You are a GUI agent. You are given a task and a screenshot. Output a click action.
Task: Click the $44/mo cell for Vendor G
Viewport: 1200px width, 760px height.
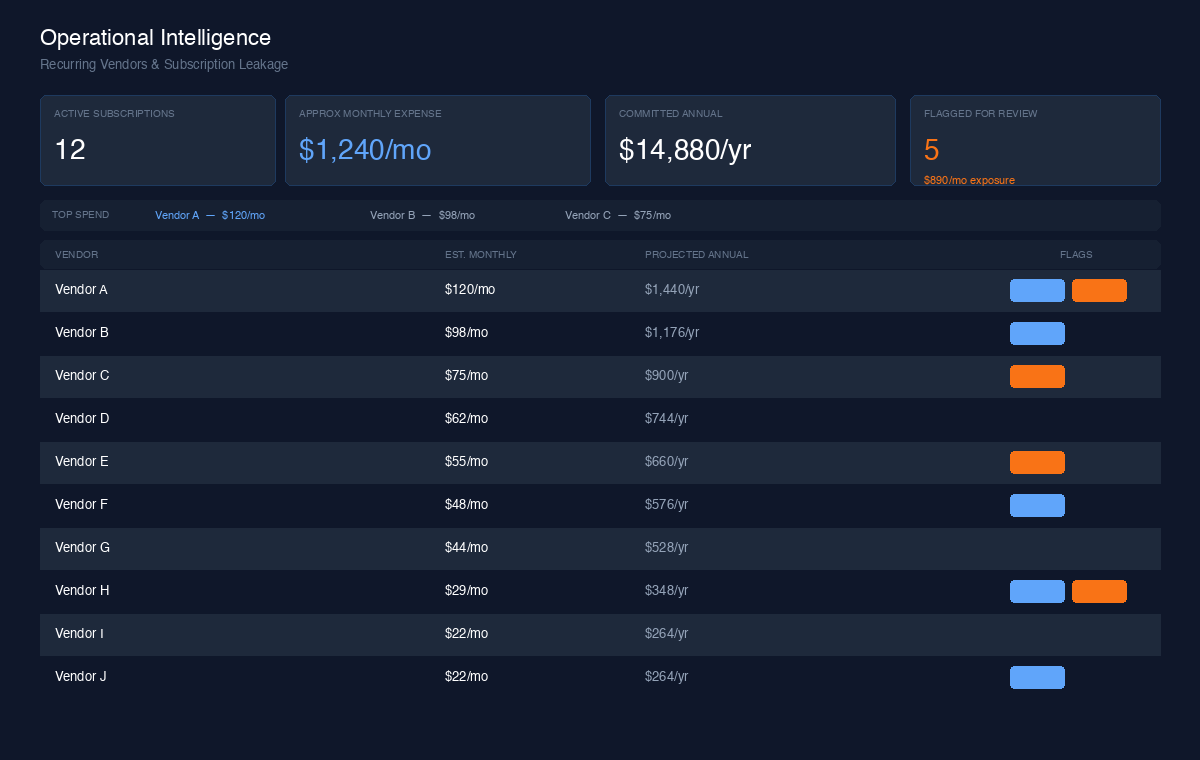point(467,548)
